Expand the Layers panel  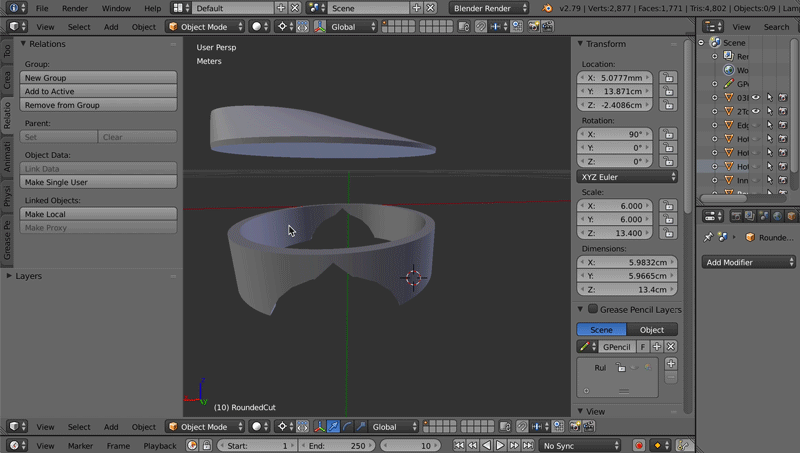(28, 275)
